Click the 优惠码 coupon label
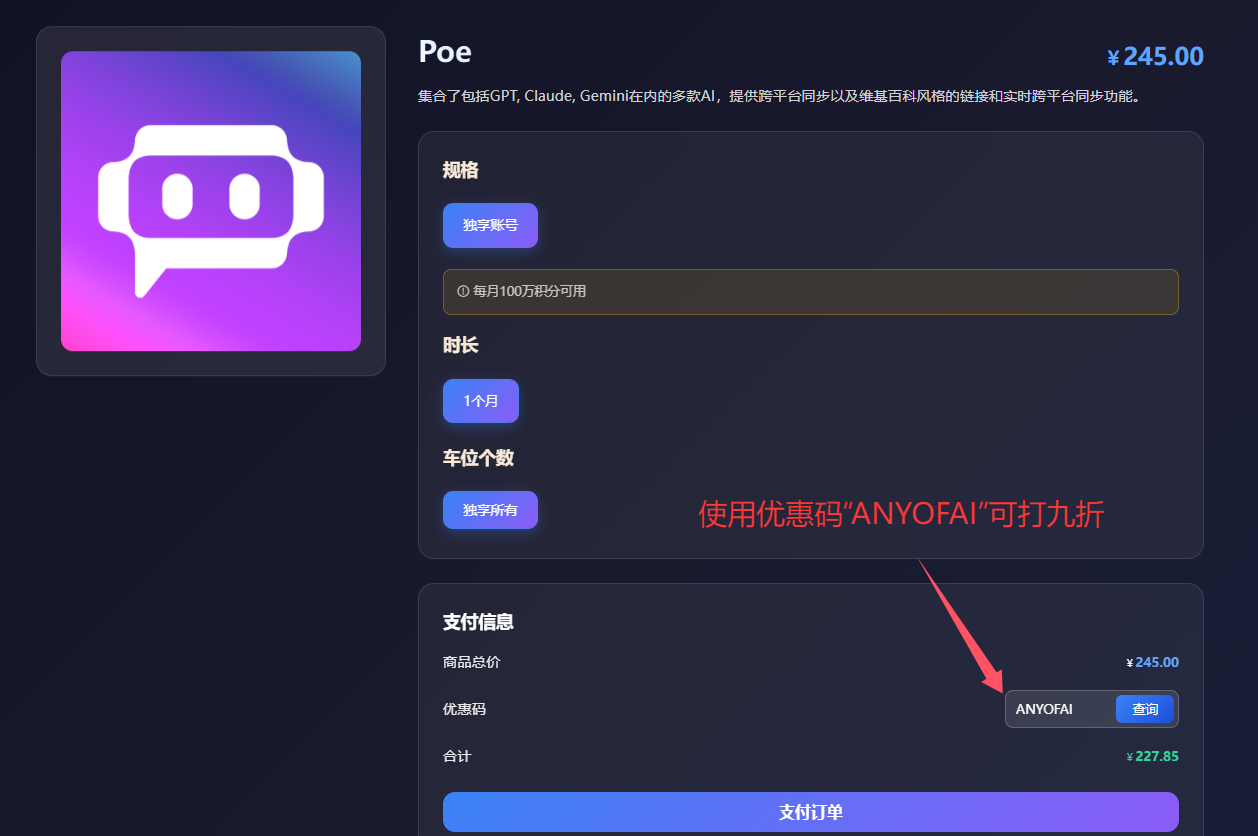 464,709
